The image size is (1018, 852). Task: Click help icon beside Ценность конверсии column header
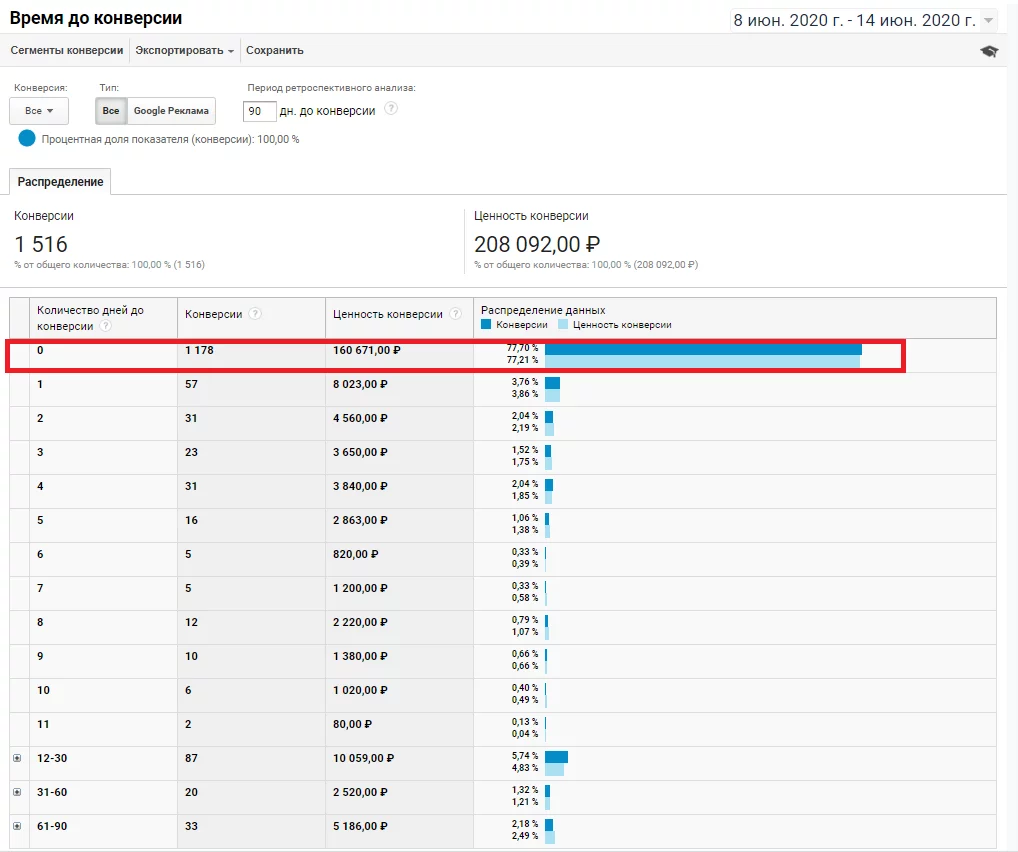tap(456, 314)
